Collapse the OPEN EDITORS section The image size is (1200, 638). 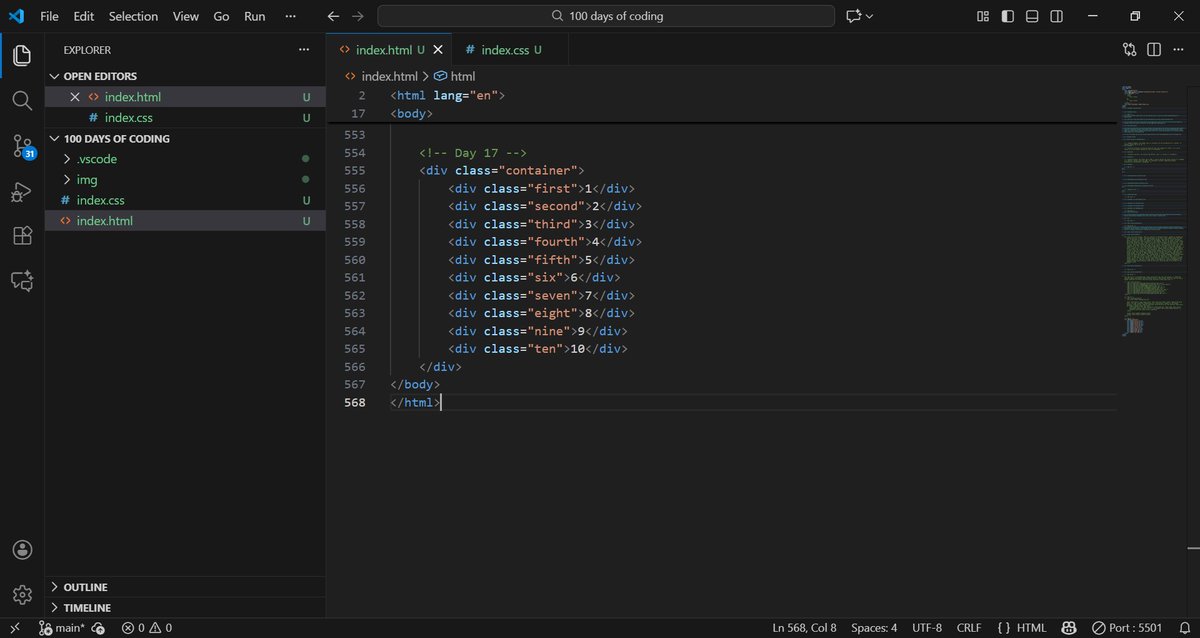click(55, 75)
